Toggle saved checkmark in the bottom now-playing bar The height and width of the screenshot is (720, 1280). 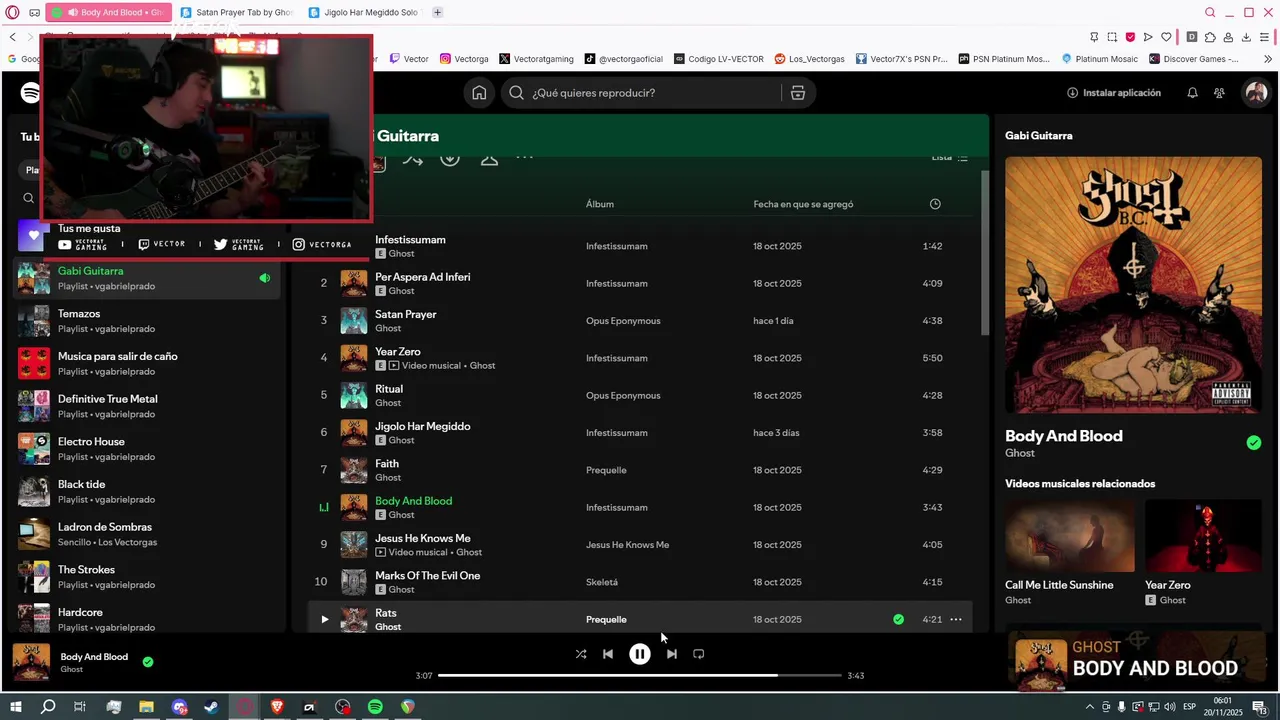point(148,661)
